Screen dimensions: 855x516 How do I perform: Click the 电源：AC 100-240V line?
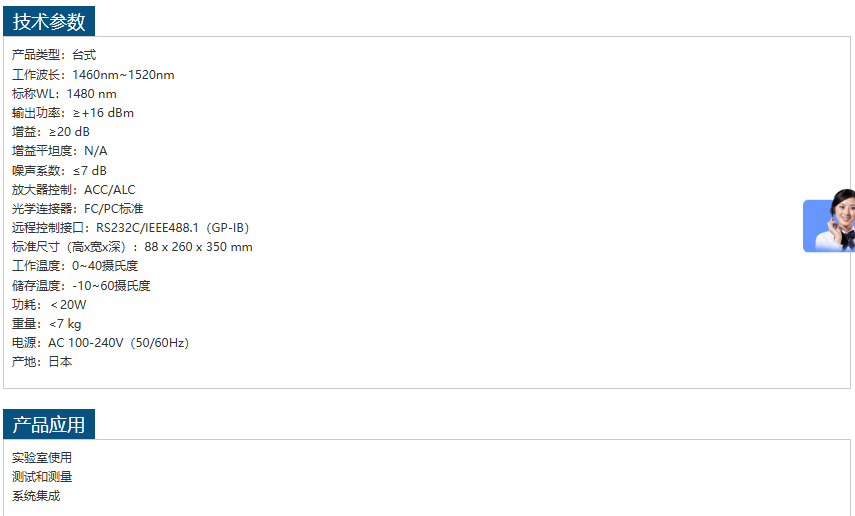click(100, 343)
